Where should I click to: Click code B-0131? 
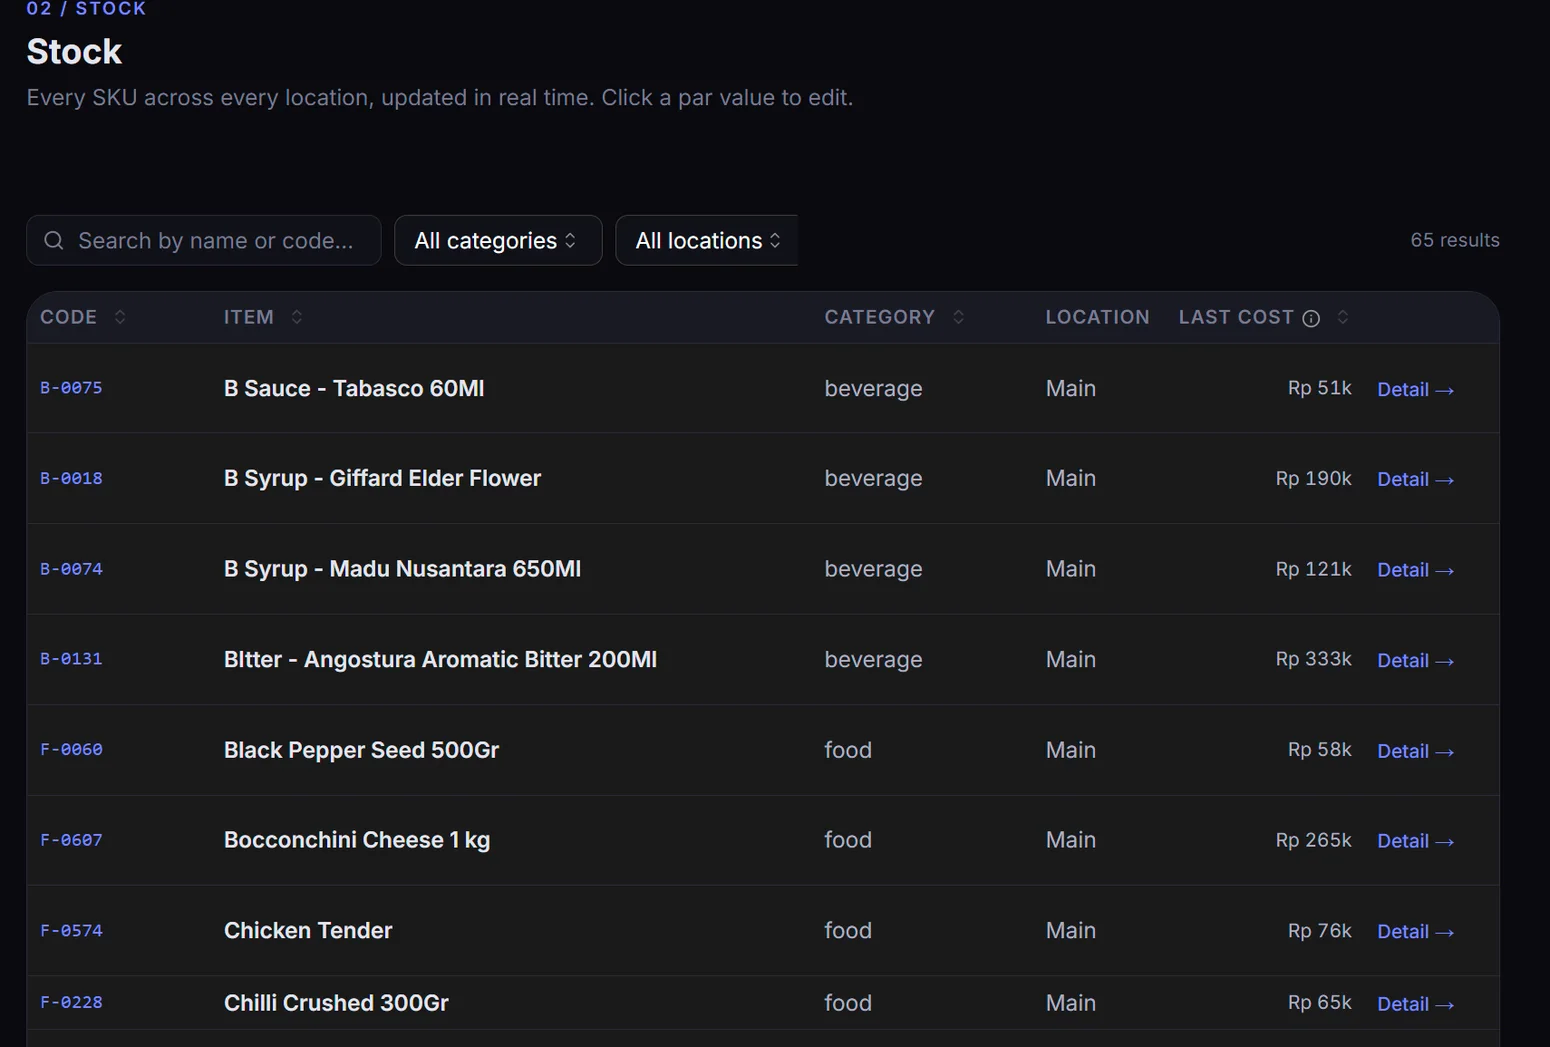point(71,659)
